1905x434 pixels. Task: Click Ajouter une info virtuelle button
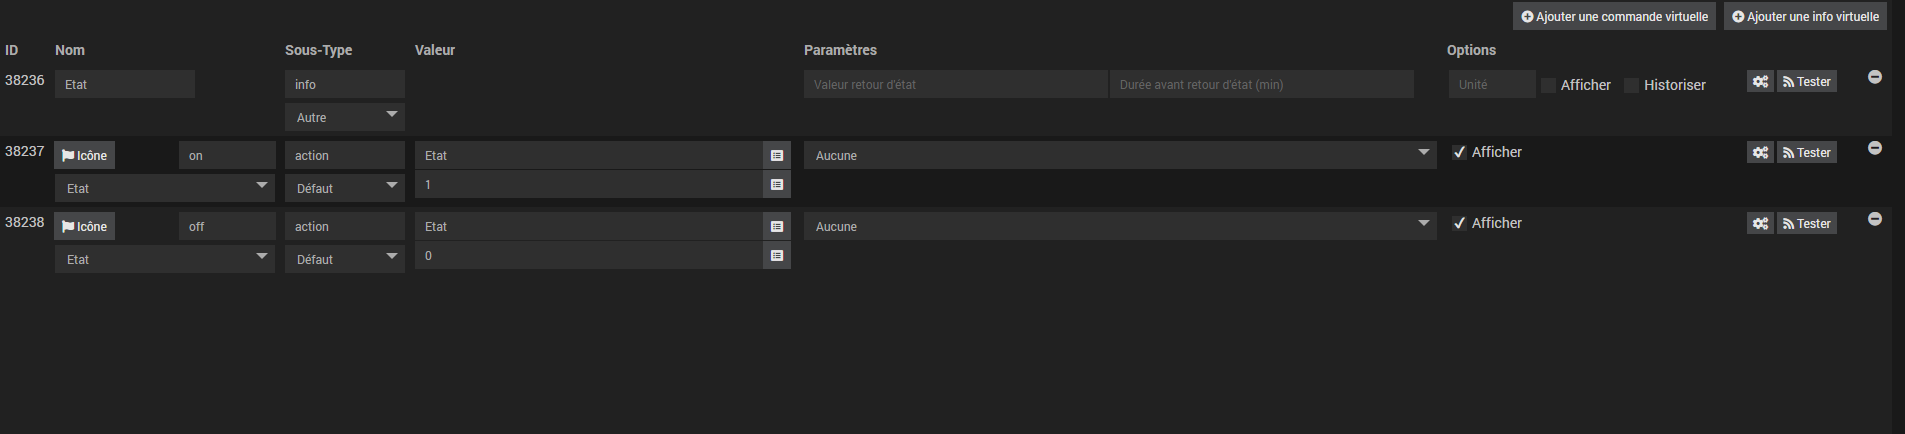[1805, 16]
